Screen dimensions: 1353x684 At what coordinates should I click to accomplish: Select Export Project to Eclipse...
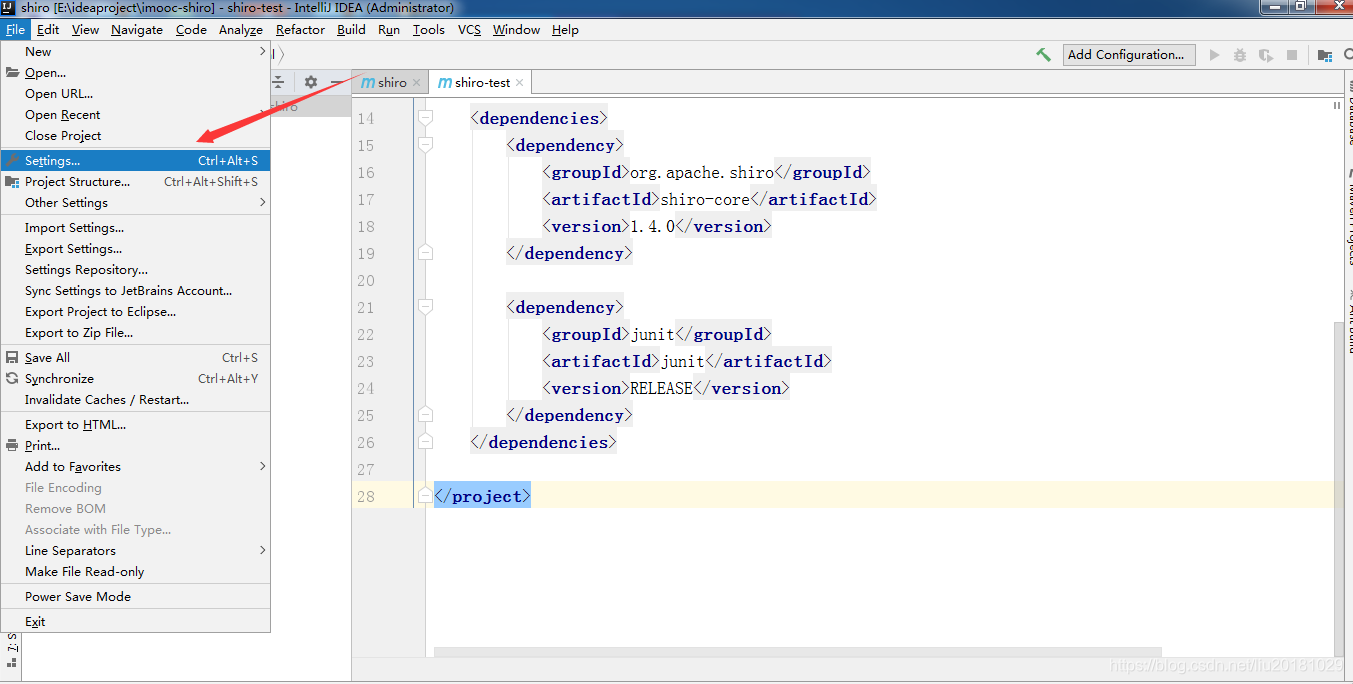[136, 311]
